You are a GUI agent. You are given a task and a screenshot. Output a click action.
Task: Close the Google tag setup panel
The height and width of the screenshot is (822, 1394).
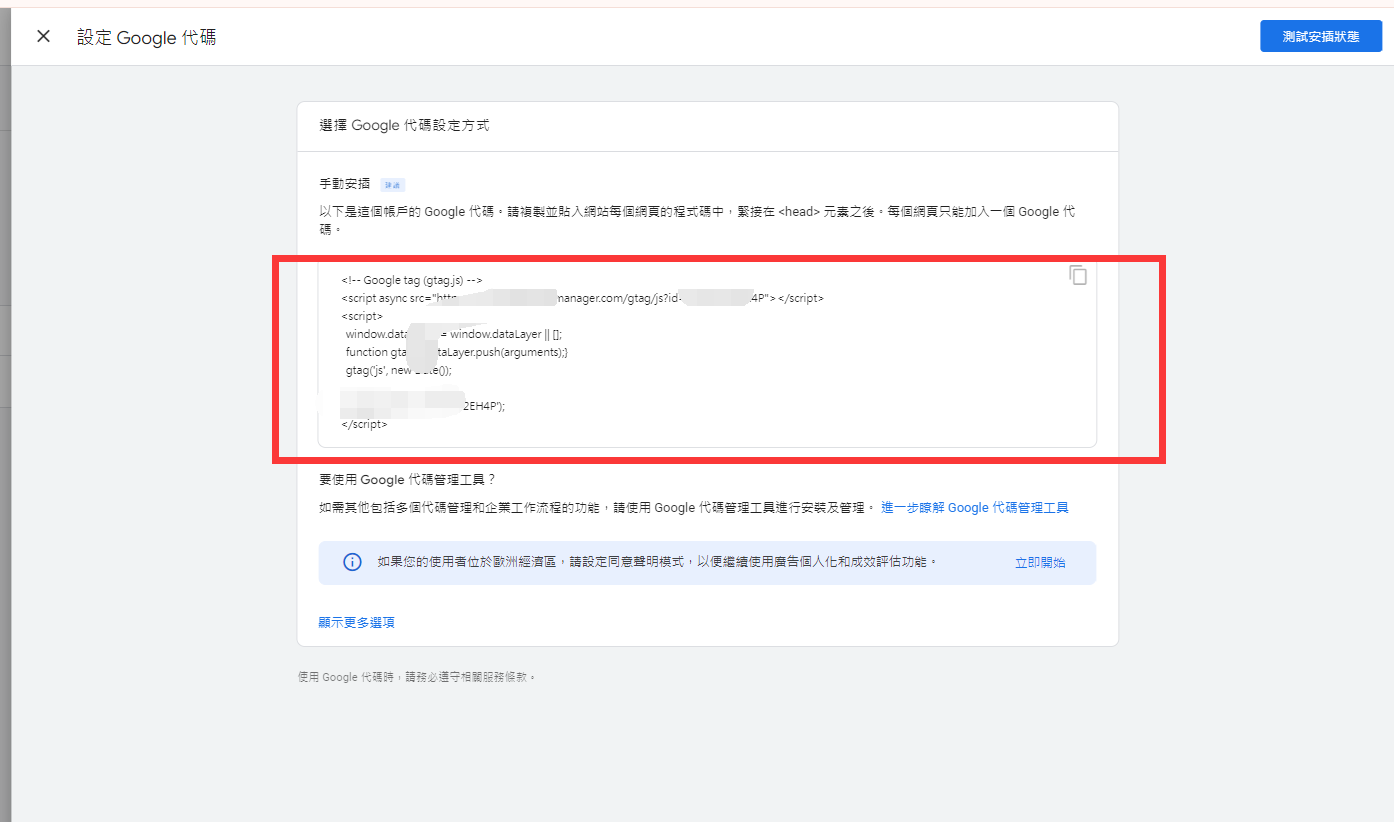pos(43,37)
